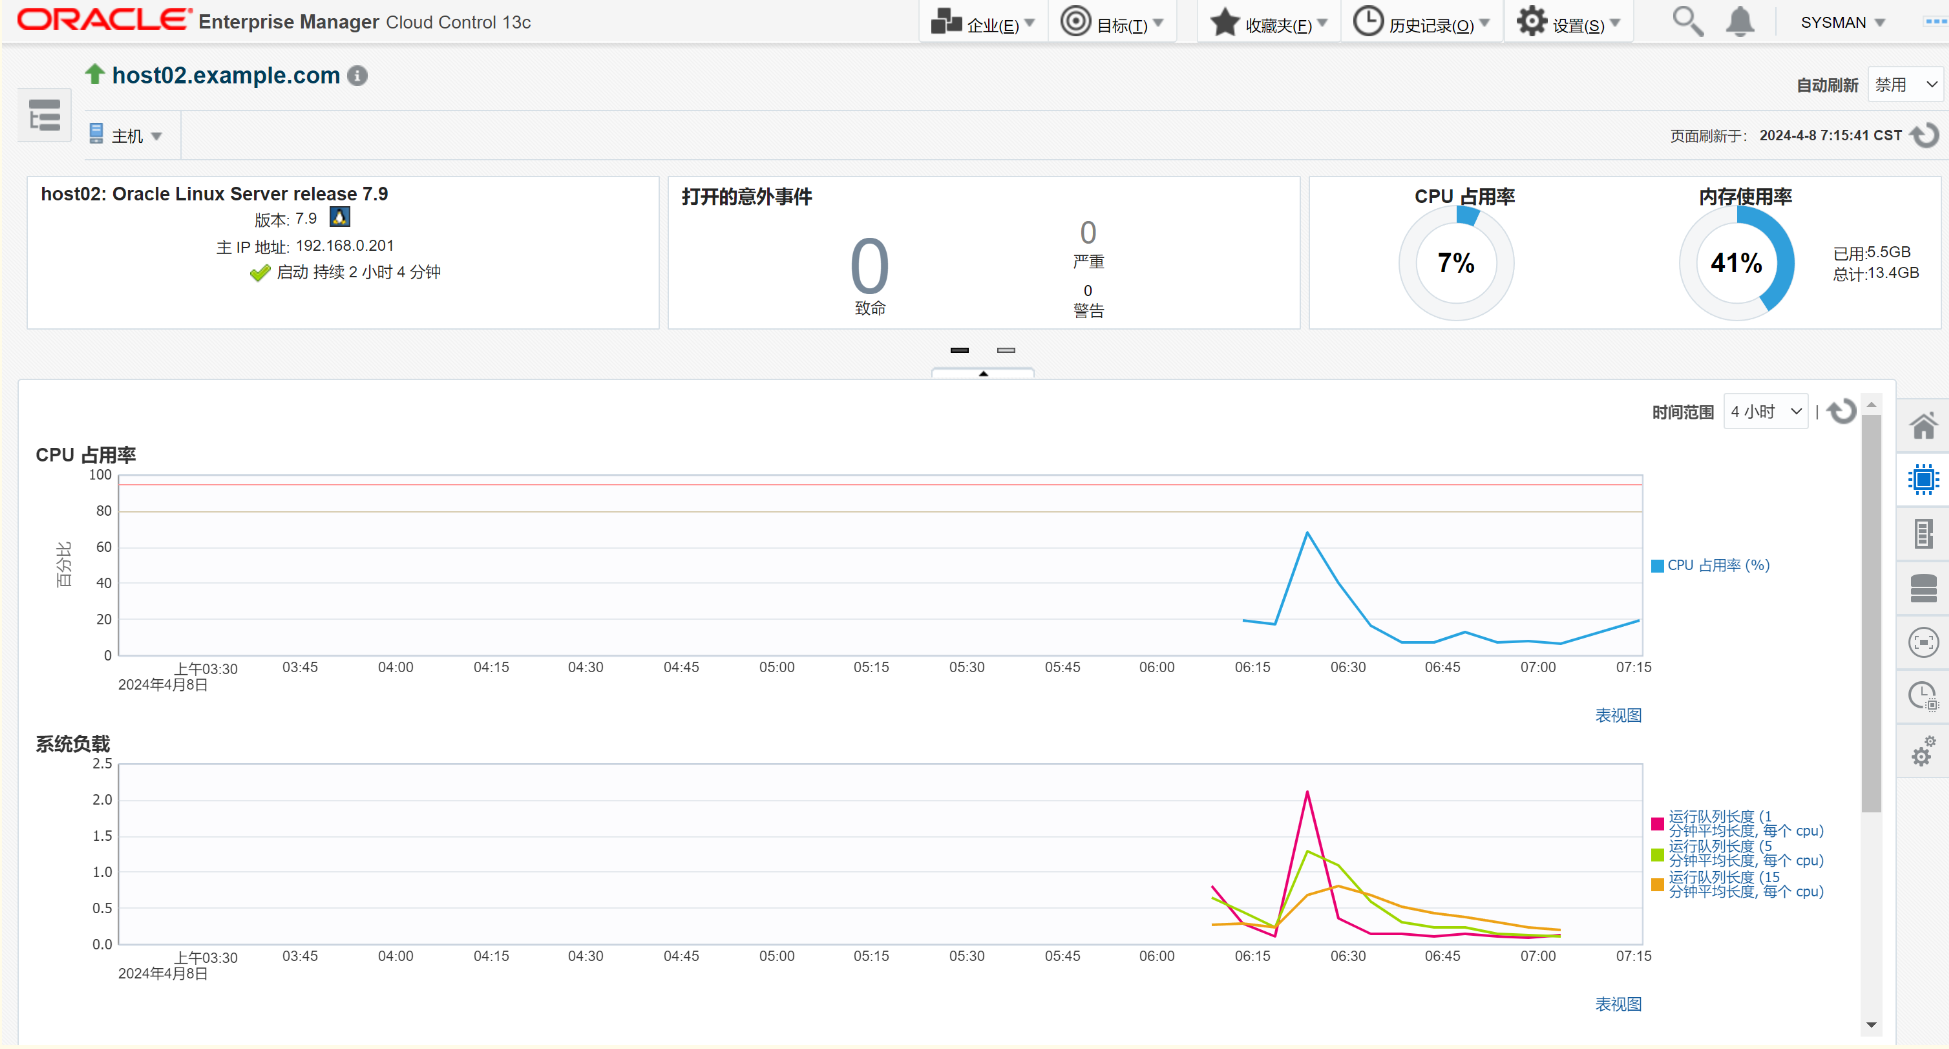Open the Home sidebar icon
The height and width of the screenshot is (1049, 1949).
pos(1923,426)
